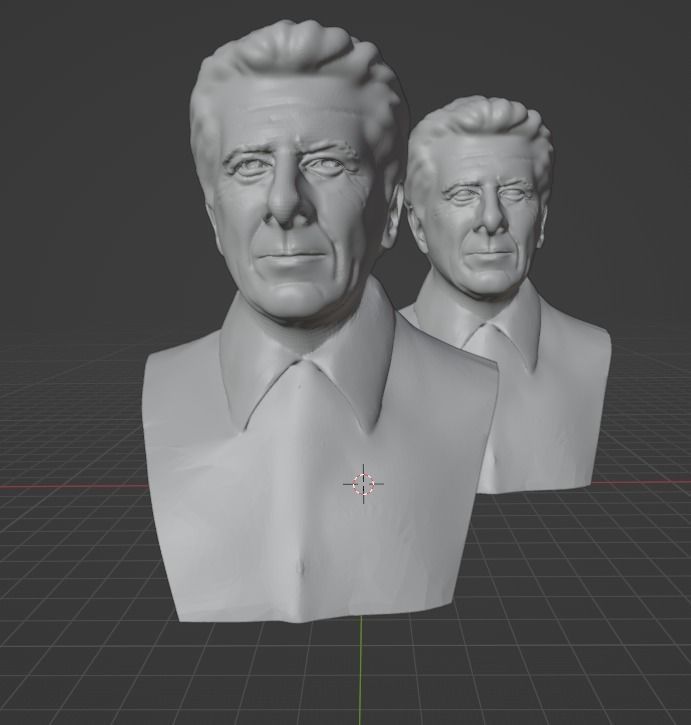Click the 3D cursor crosshair

click(x=364, y=484)
